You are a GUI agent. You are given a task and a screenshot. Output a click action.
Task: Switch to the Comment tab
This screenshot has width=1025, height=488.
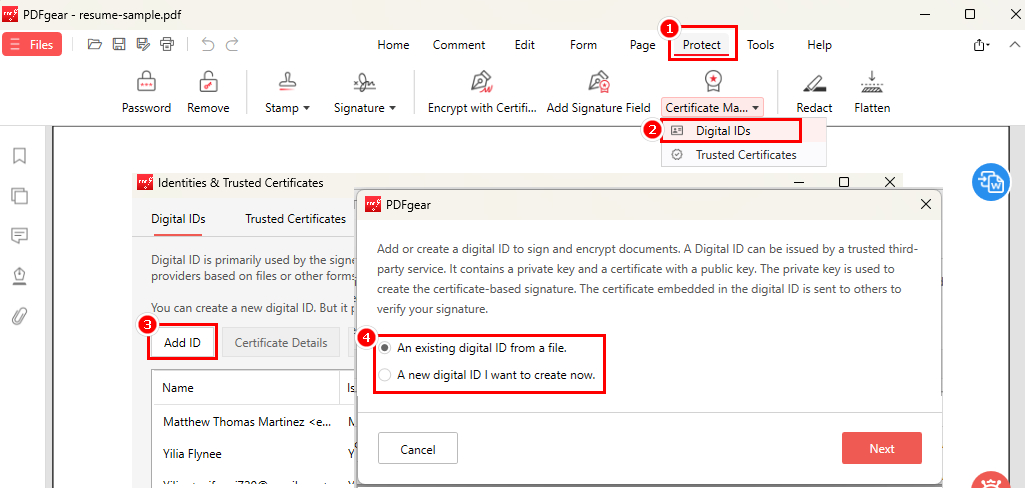point(459,45)
